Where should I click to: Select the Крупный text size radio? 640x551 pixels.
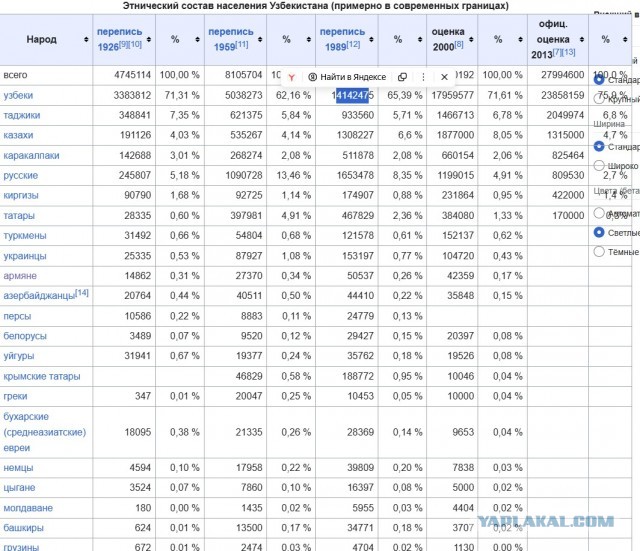[x=599, y=99]
